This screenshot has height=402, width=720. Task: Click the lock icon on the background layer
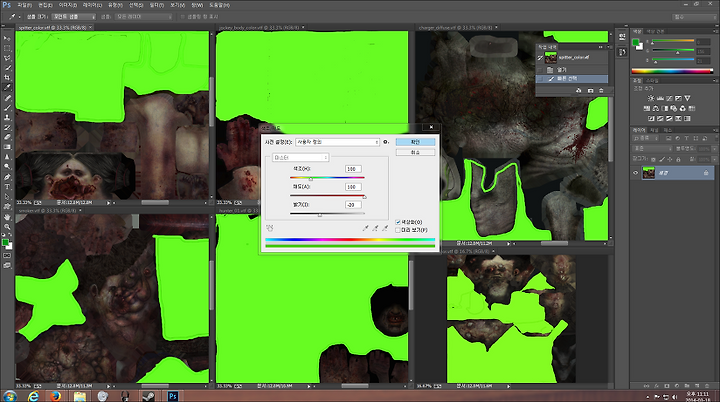pos(706,173)
